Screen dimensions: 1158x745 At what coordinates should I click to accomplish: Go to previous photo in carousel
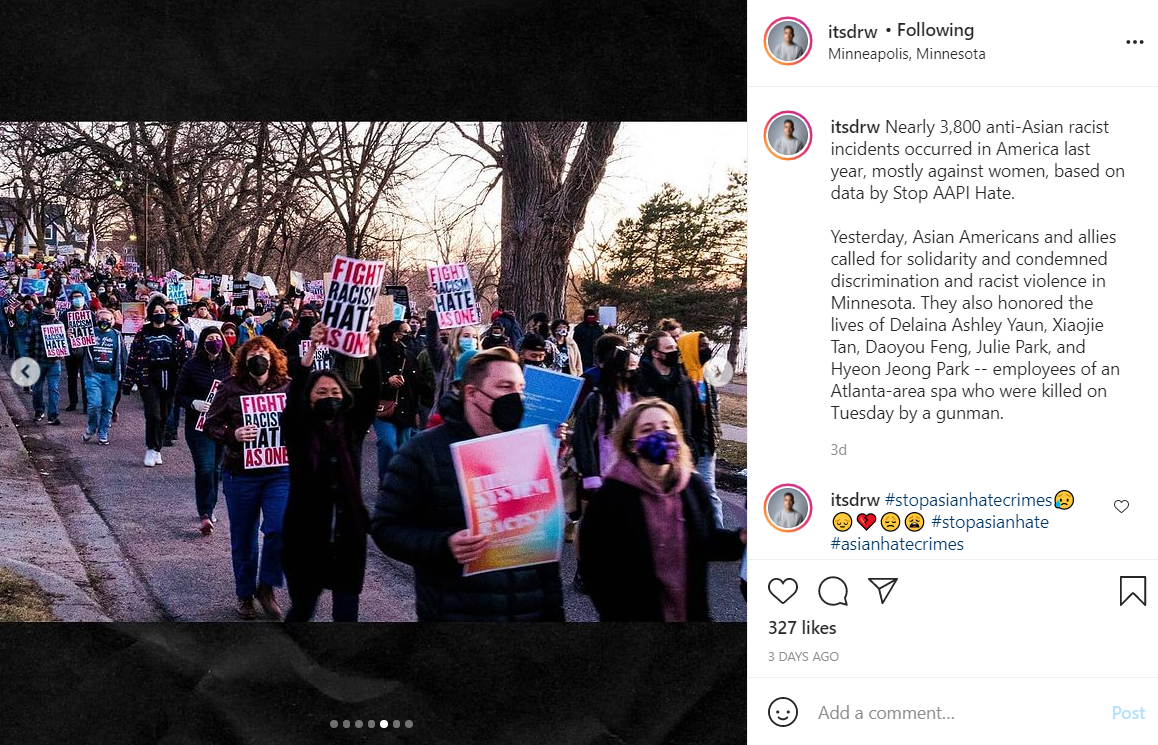click(25, 371)
